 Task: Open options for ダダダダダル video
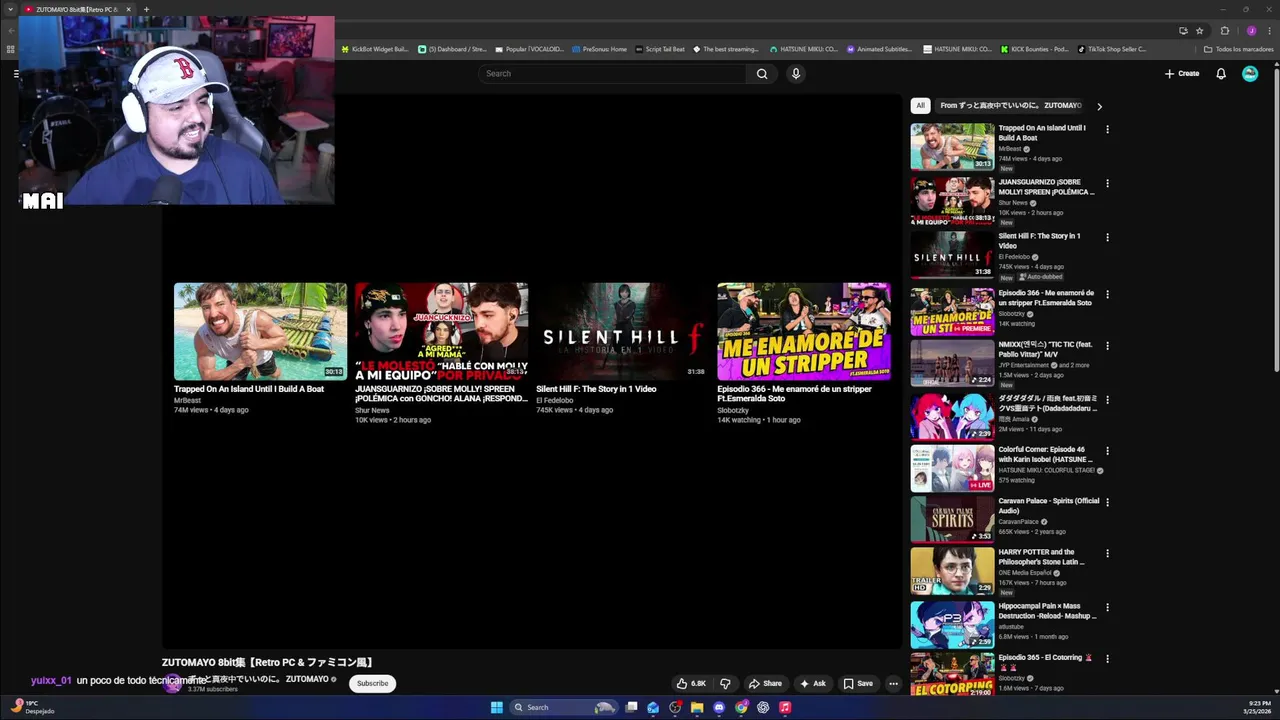[1107, 398]
